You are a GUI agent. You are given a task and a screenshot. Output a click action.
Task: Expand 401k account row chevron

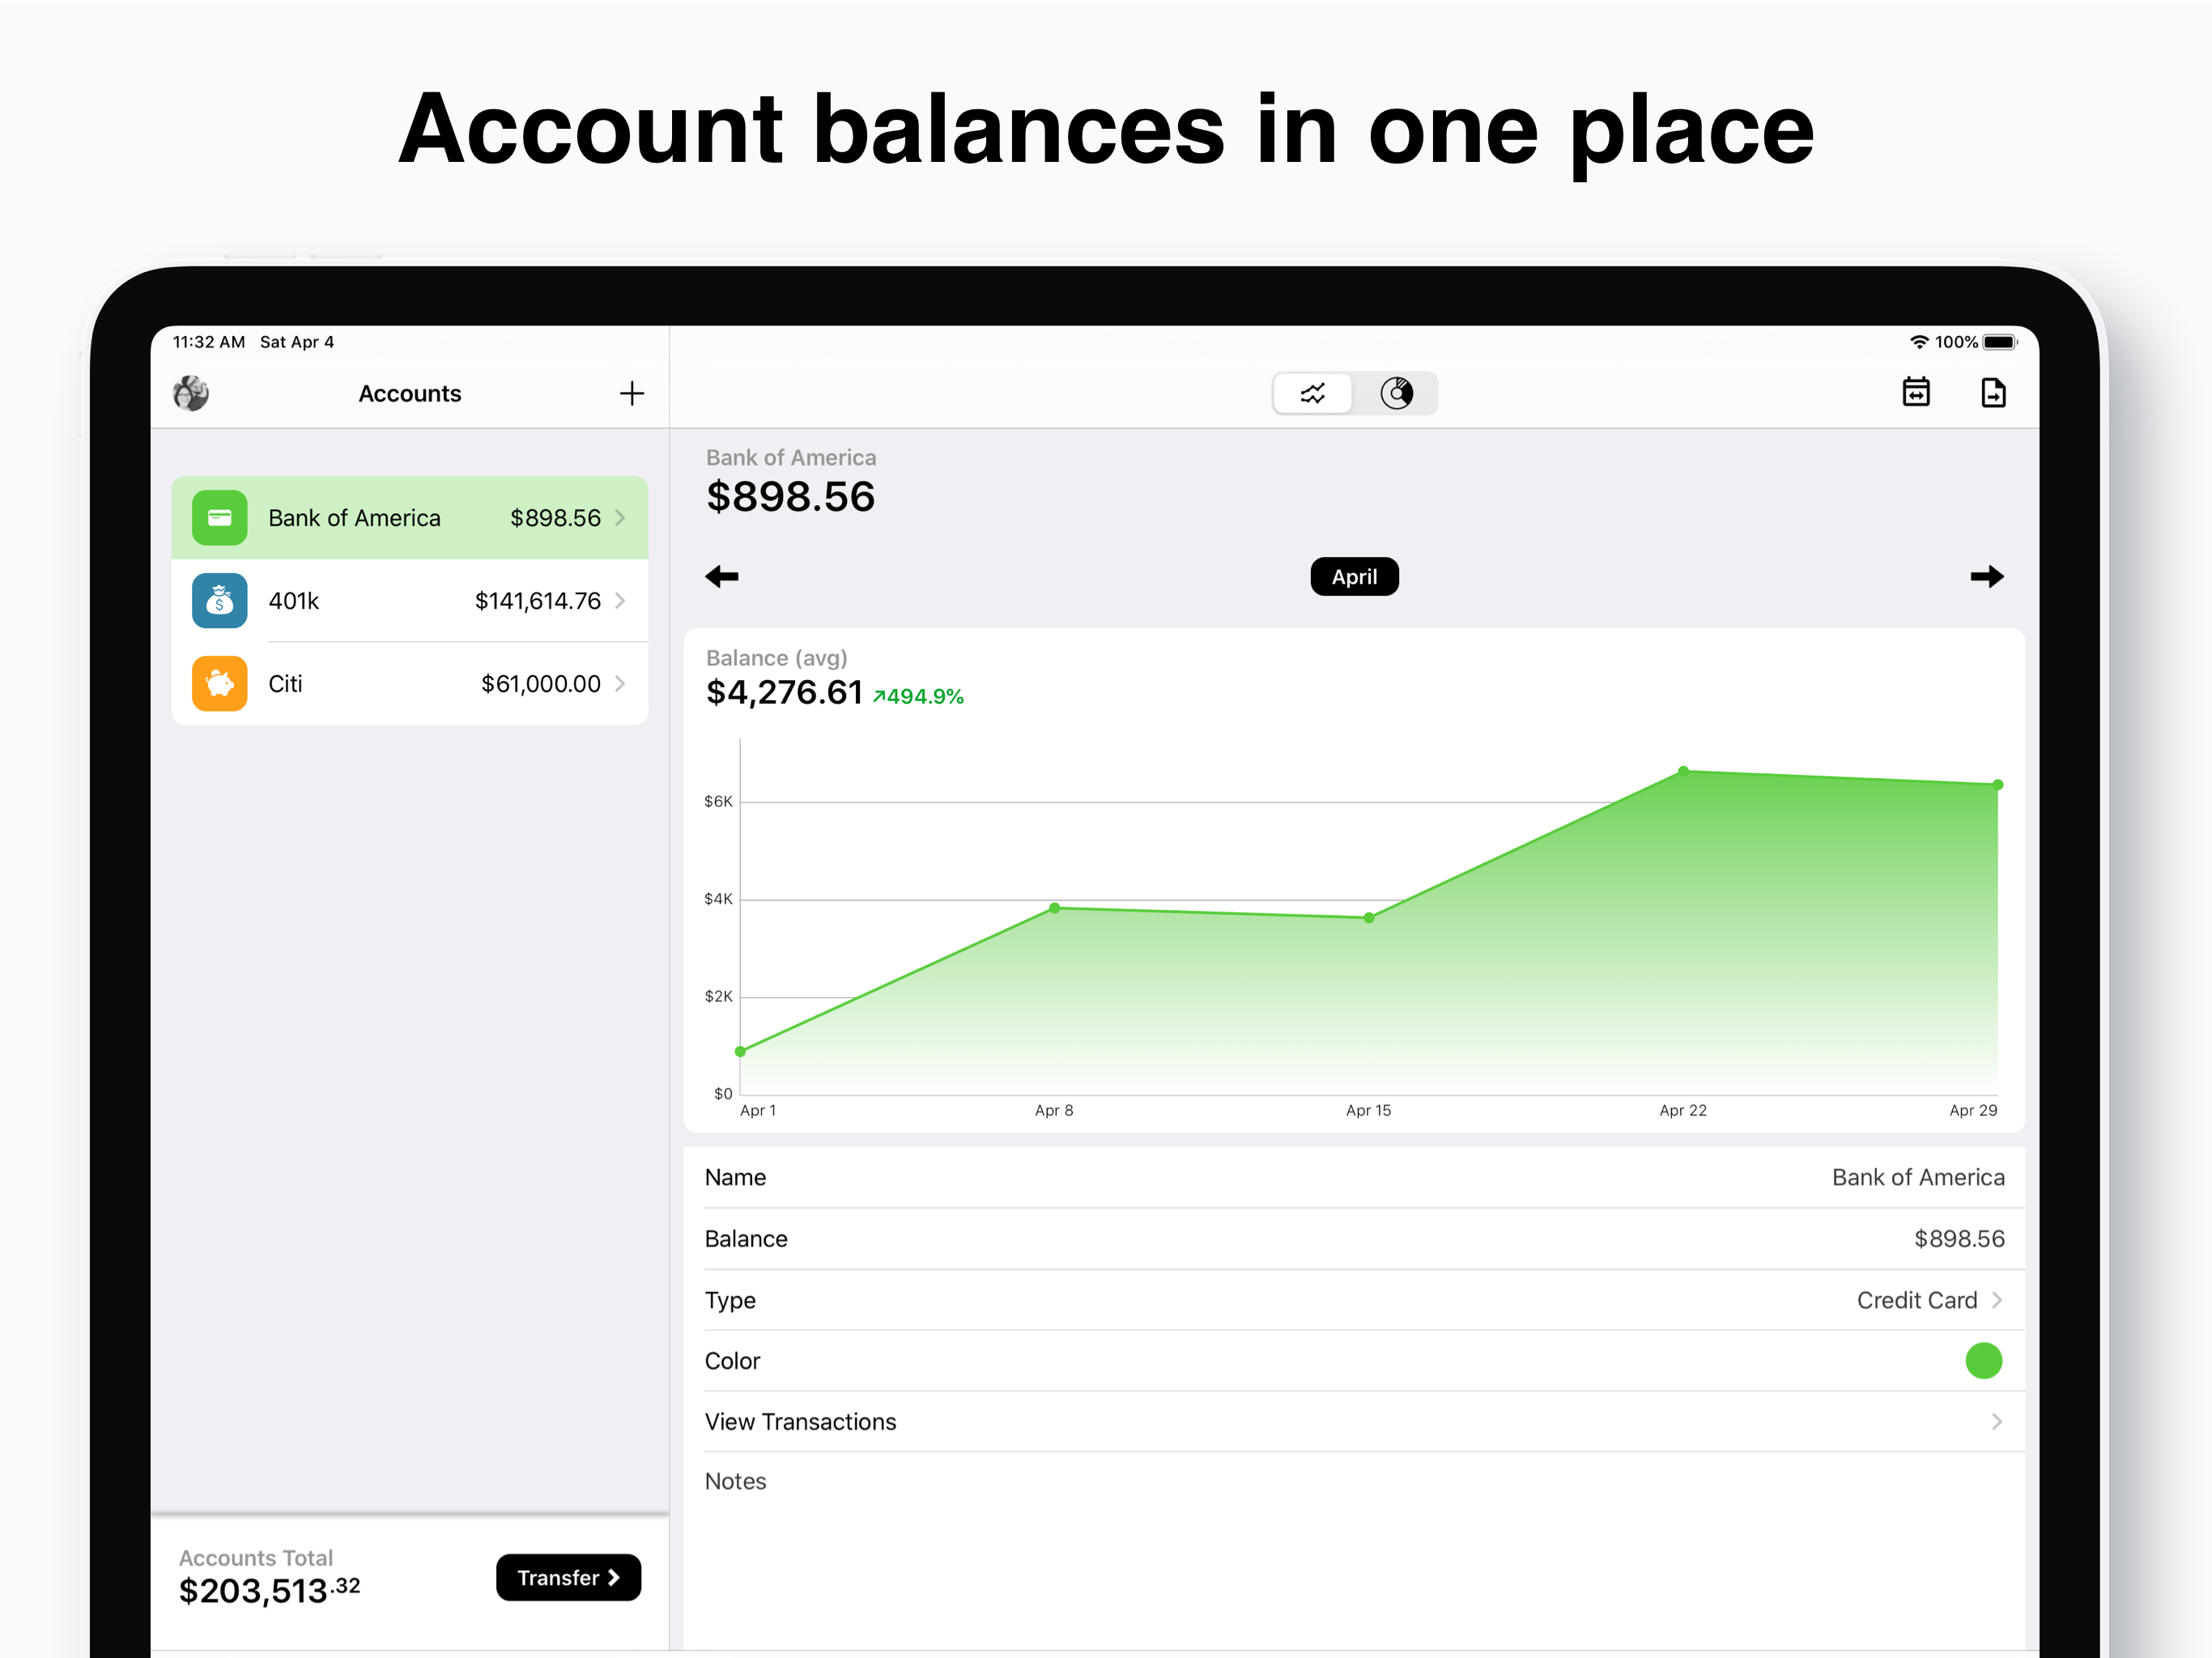pos(620,601)
